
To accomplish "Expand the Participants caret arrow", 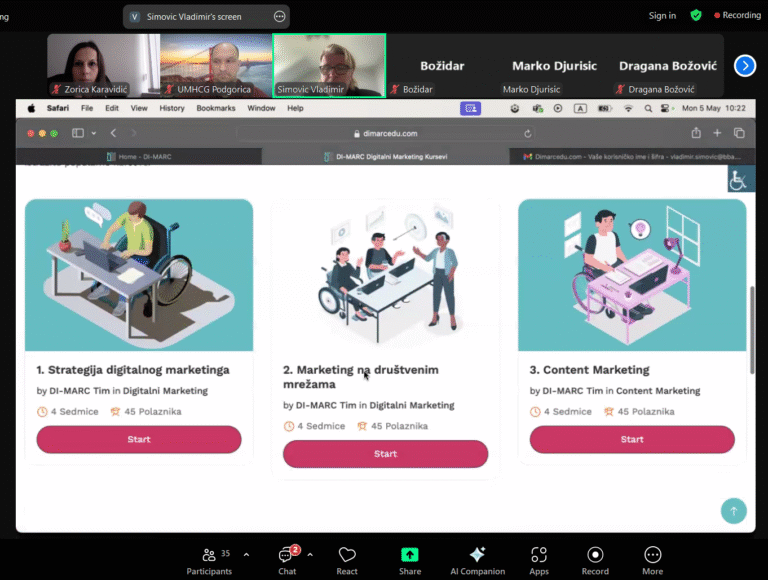I will (246, 554).
